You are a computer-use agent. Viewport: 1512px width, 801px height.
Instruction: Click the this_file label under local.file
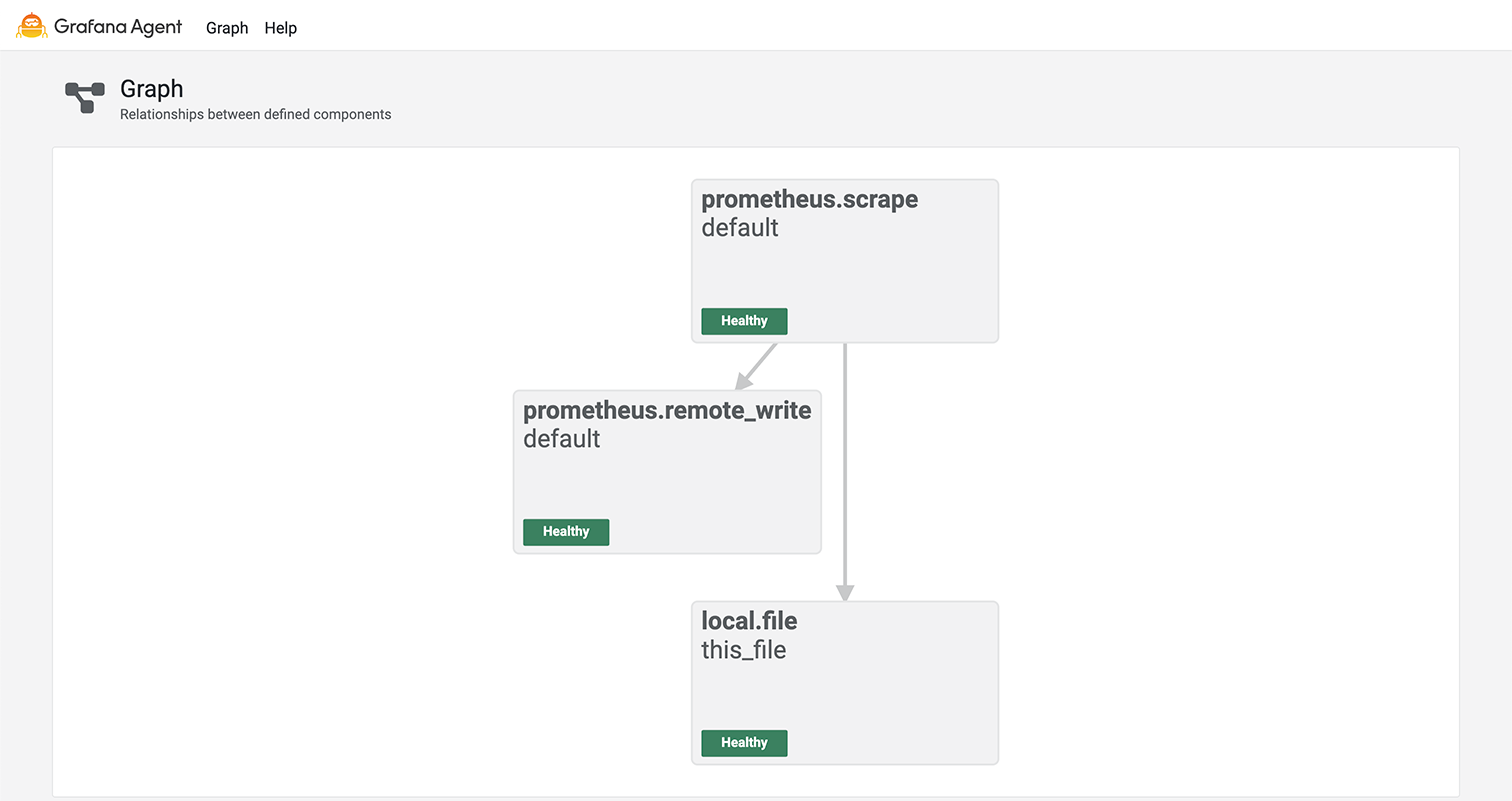point(743,650)
